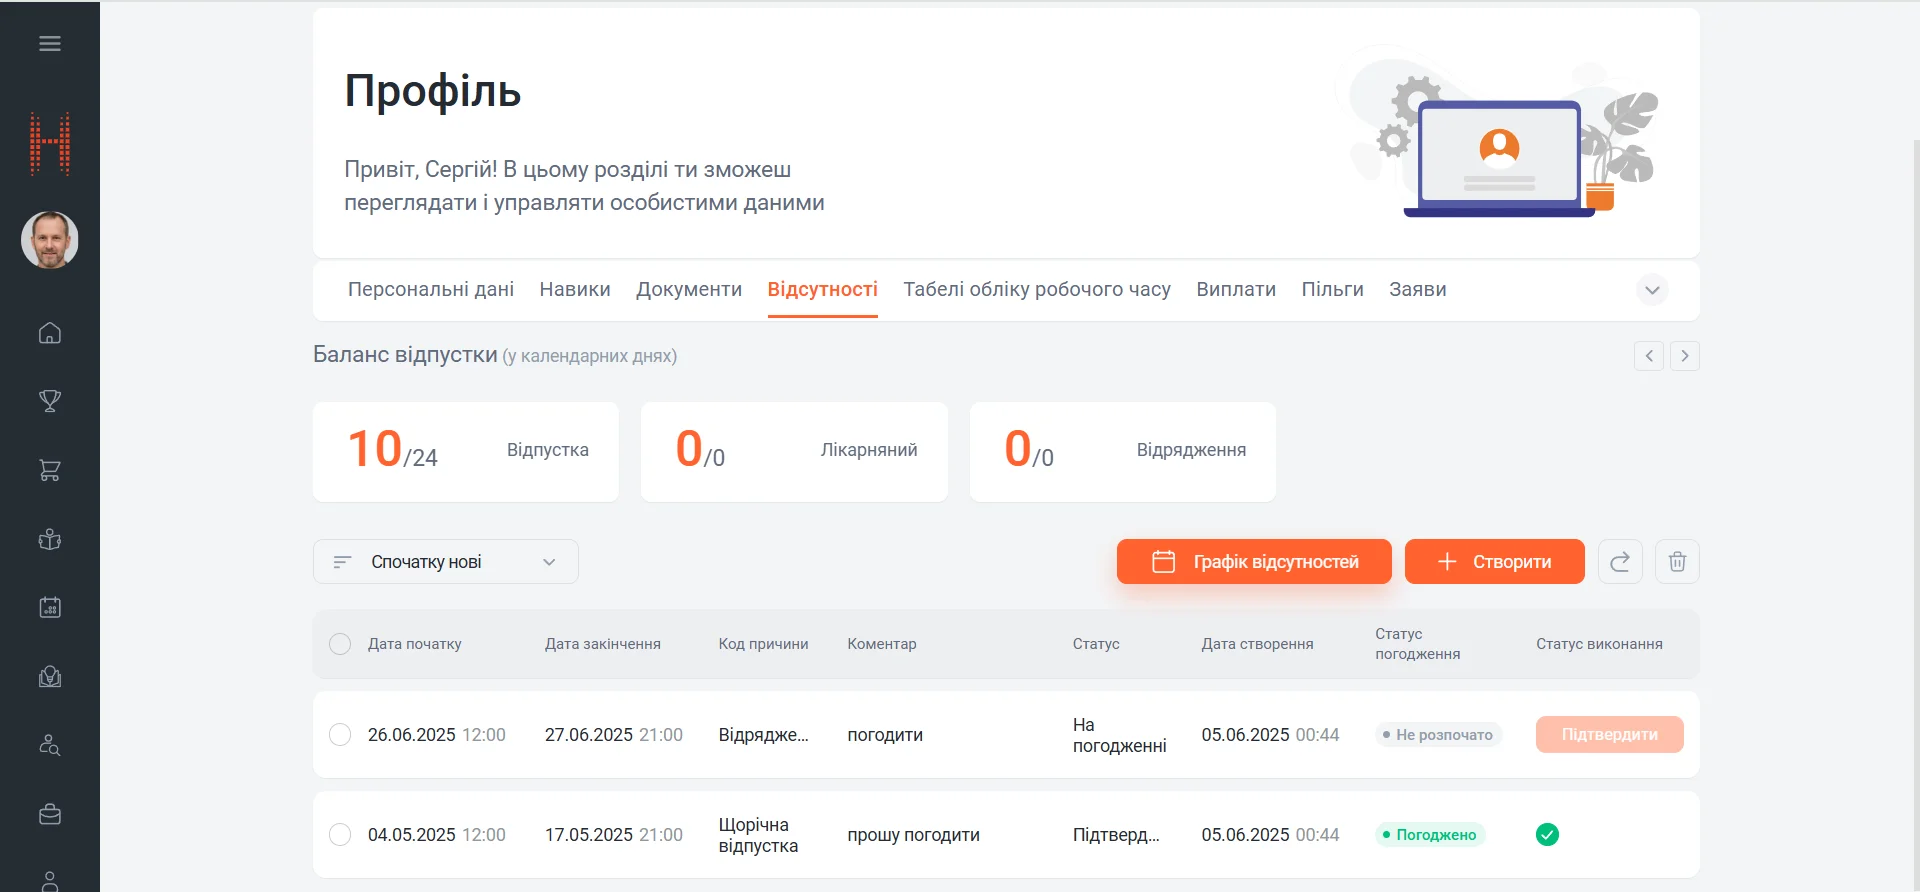Select the Відсутності tab
This screenshot has width=1920, height=892.
tap(823, 289)
